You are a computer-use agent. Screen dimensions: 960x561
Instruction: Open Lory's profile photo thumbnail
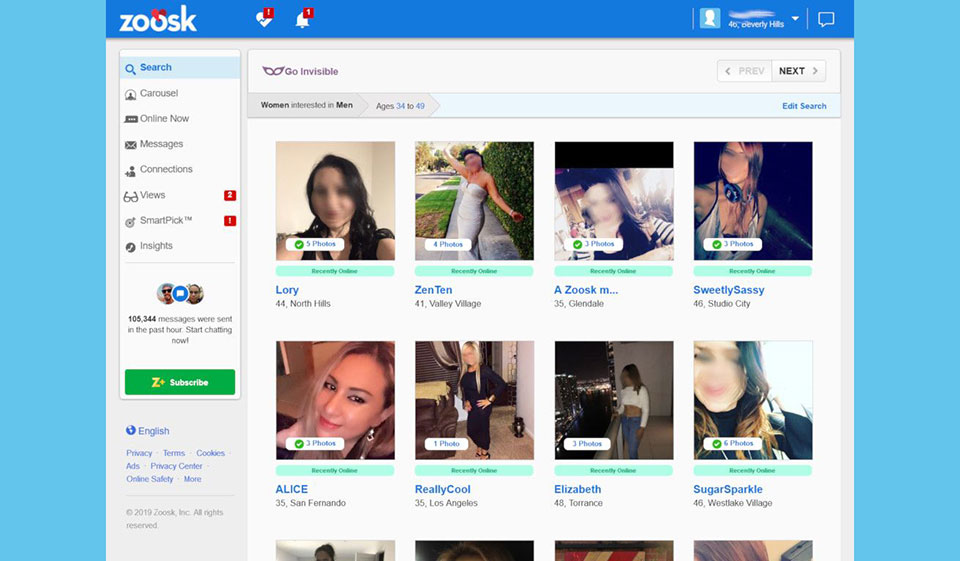(x=335, y=200)
